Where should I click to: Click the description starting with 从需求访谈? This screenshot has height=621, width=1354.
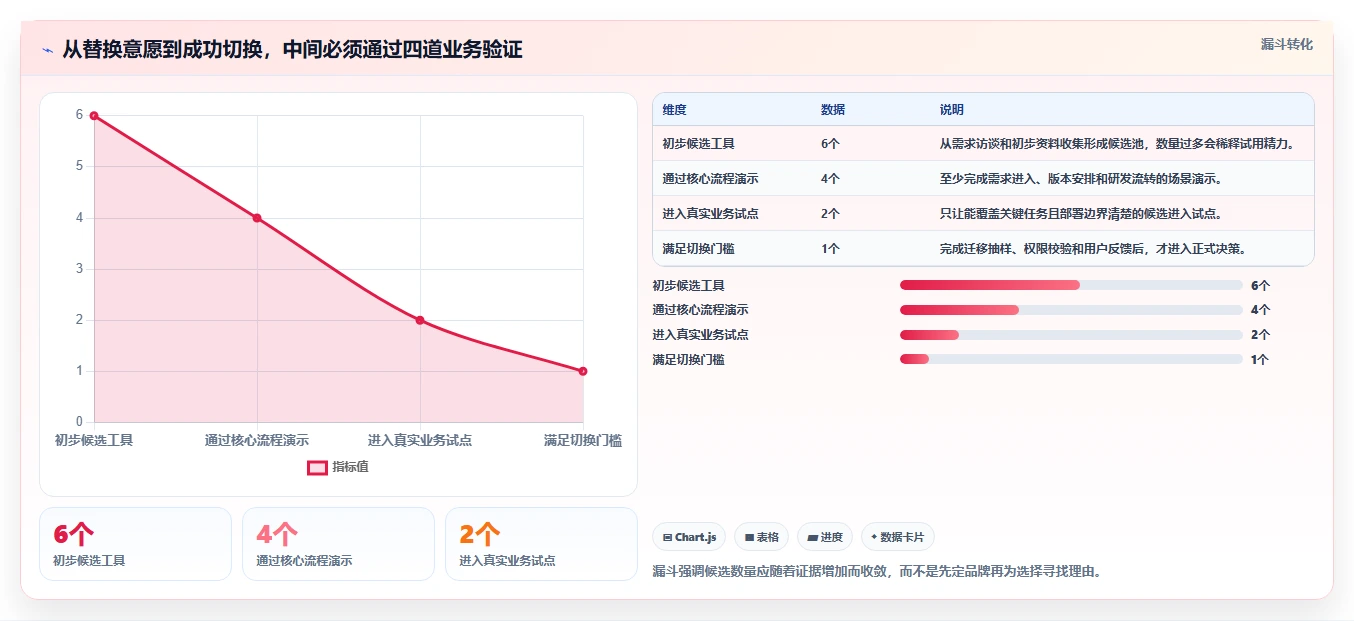(1117, 144)
